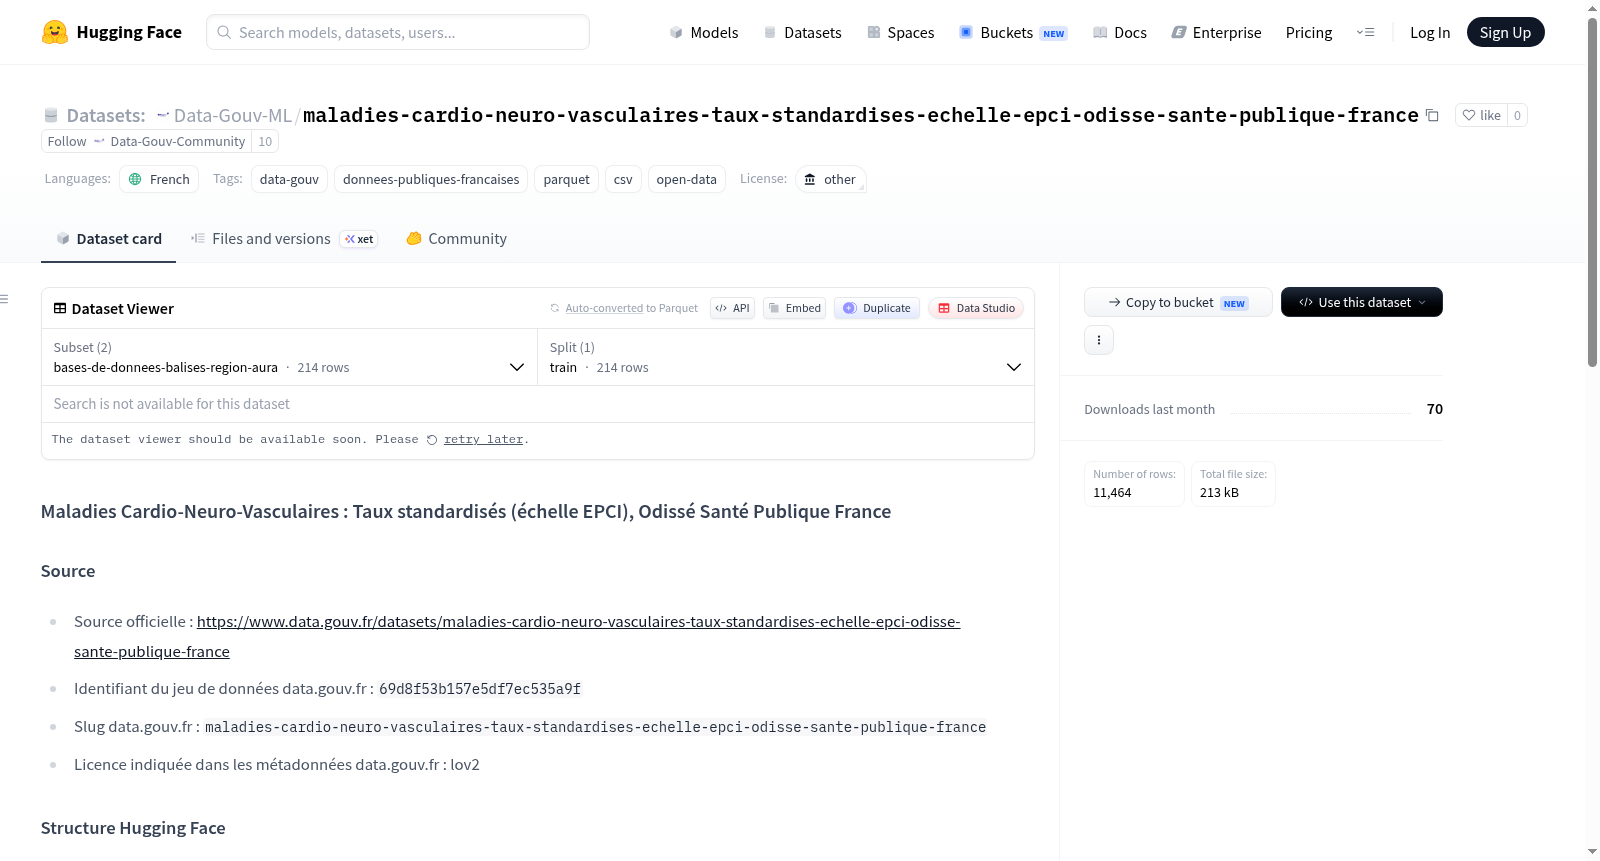
Task: Click the follower count 10
Action: tap(265, 142)
